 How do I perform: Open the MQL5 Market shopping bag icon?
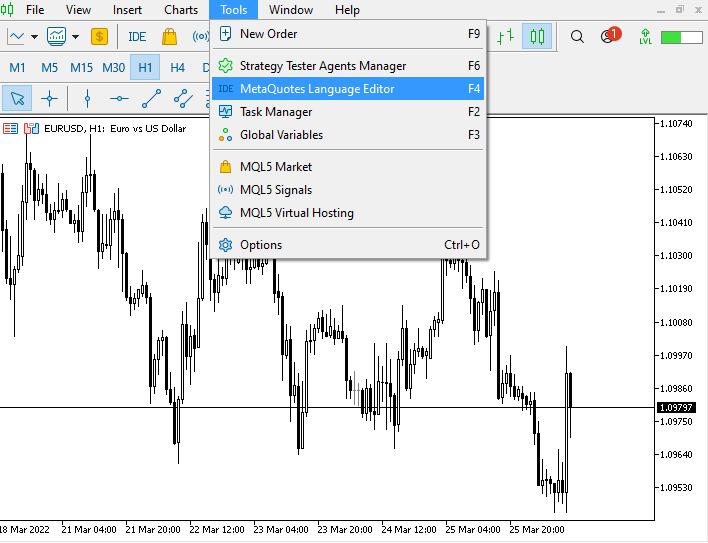point(169,37)
